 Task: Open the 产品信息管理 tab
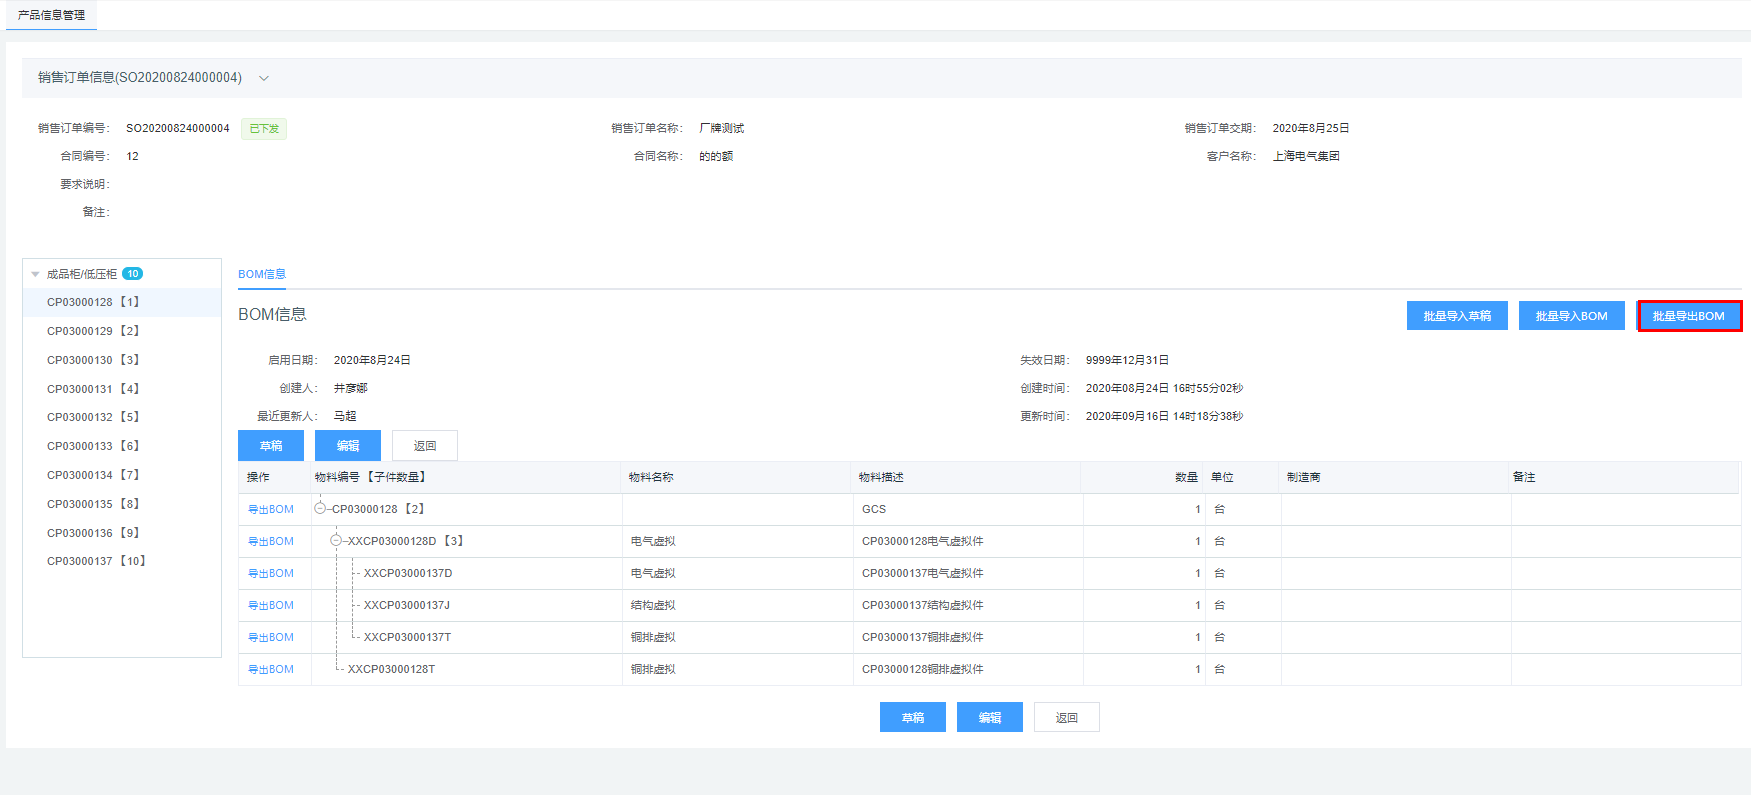click(51, 15)
